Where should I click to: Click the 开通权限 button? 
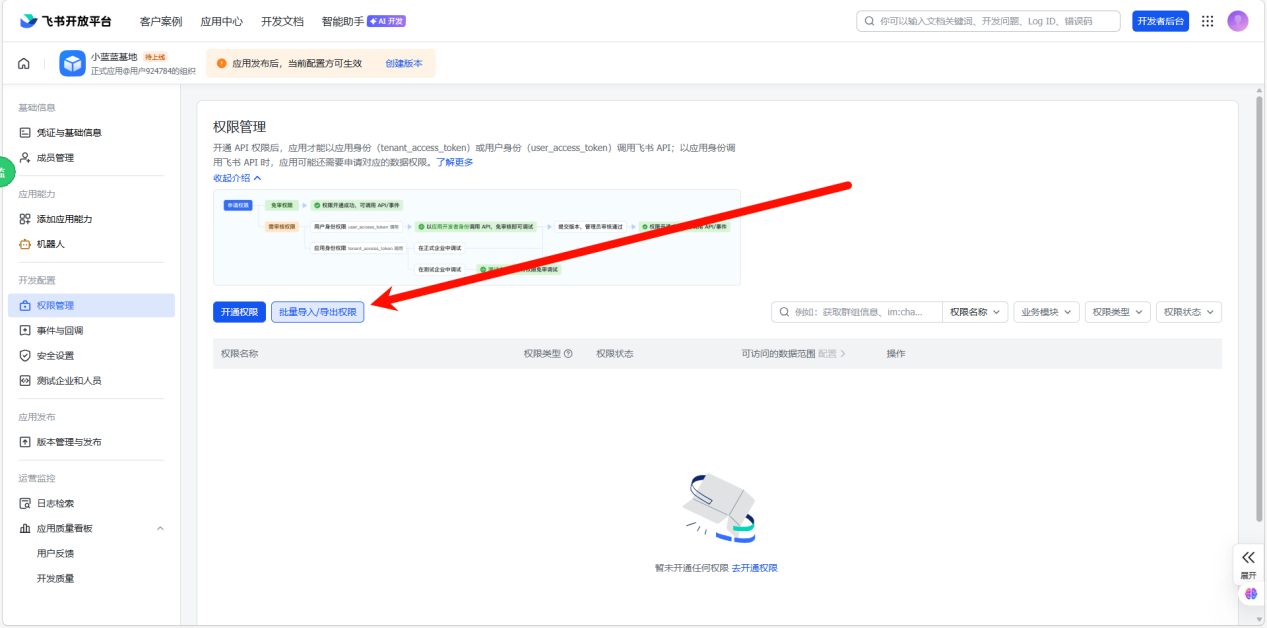point(241,311)
